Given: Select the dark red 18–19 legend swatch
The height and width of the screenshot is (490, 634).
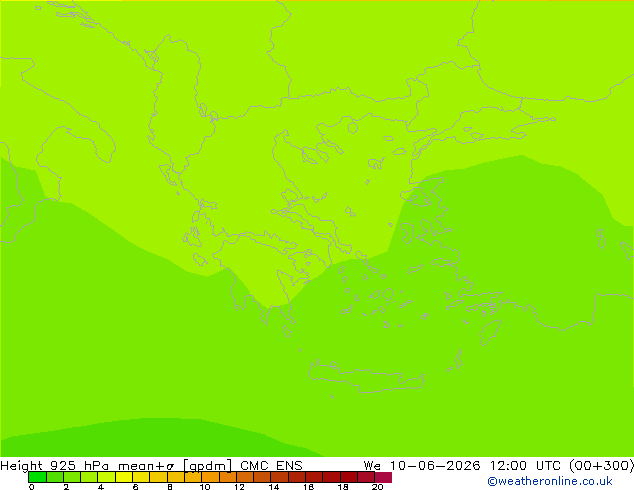Looking at the screenshot, I should tap(349, 477).
